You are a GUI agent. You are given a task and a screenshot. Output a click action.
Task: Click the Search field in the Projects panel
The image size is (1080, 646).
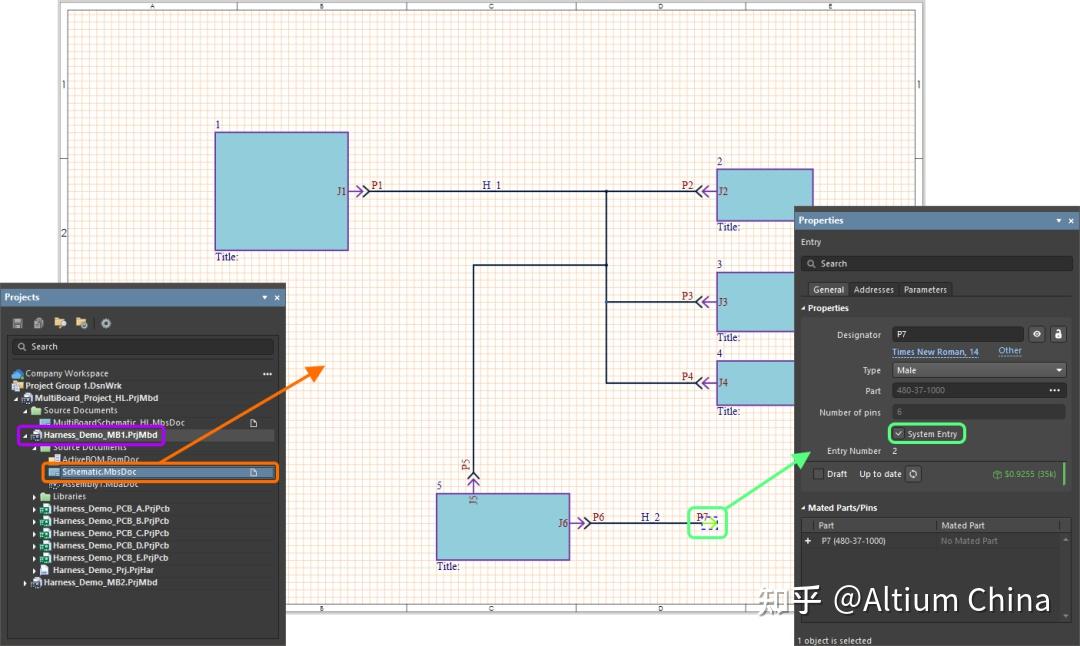pos(140,346)
